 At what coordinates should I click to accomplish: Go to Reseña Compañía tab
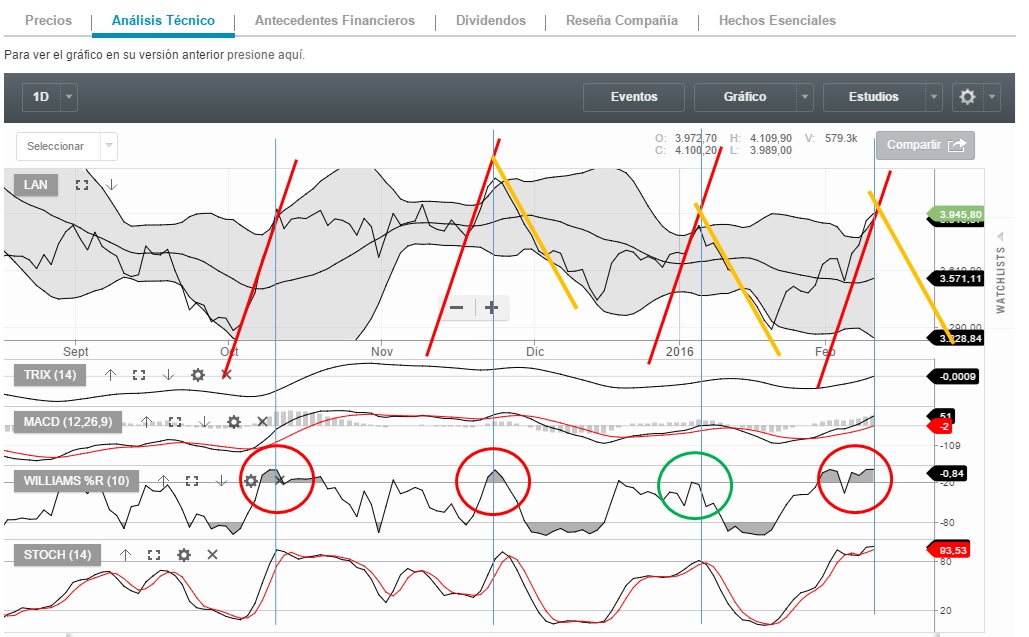click(x=621, y=20)
